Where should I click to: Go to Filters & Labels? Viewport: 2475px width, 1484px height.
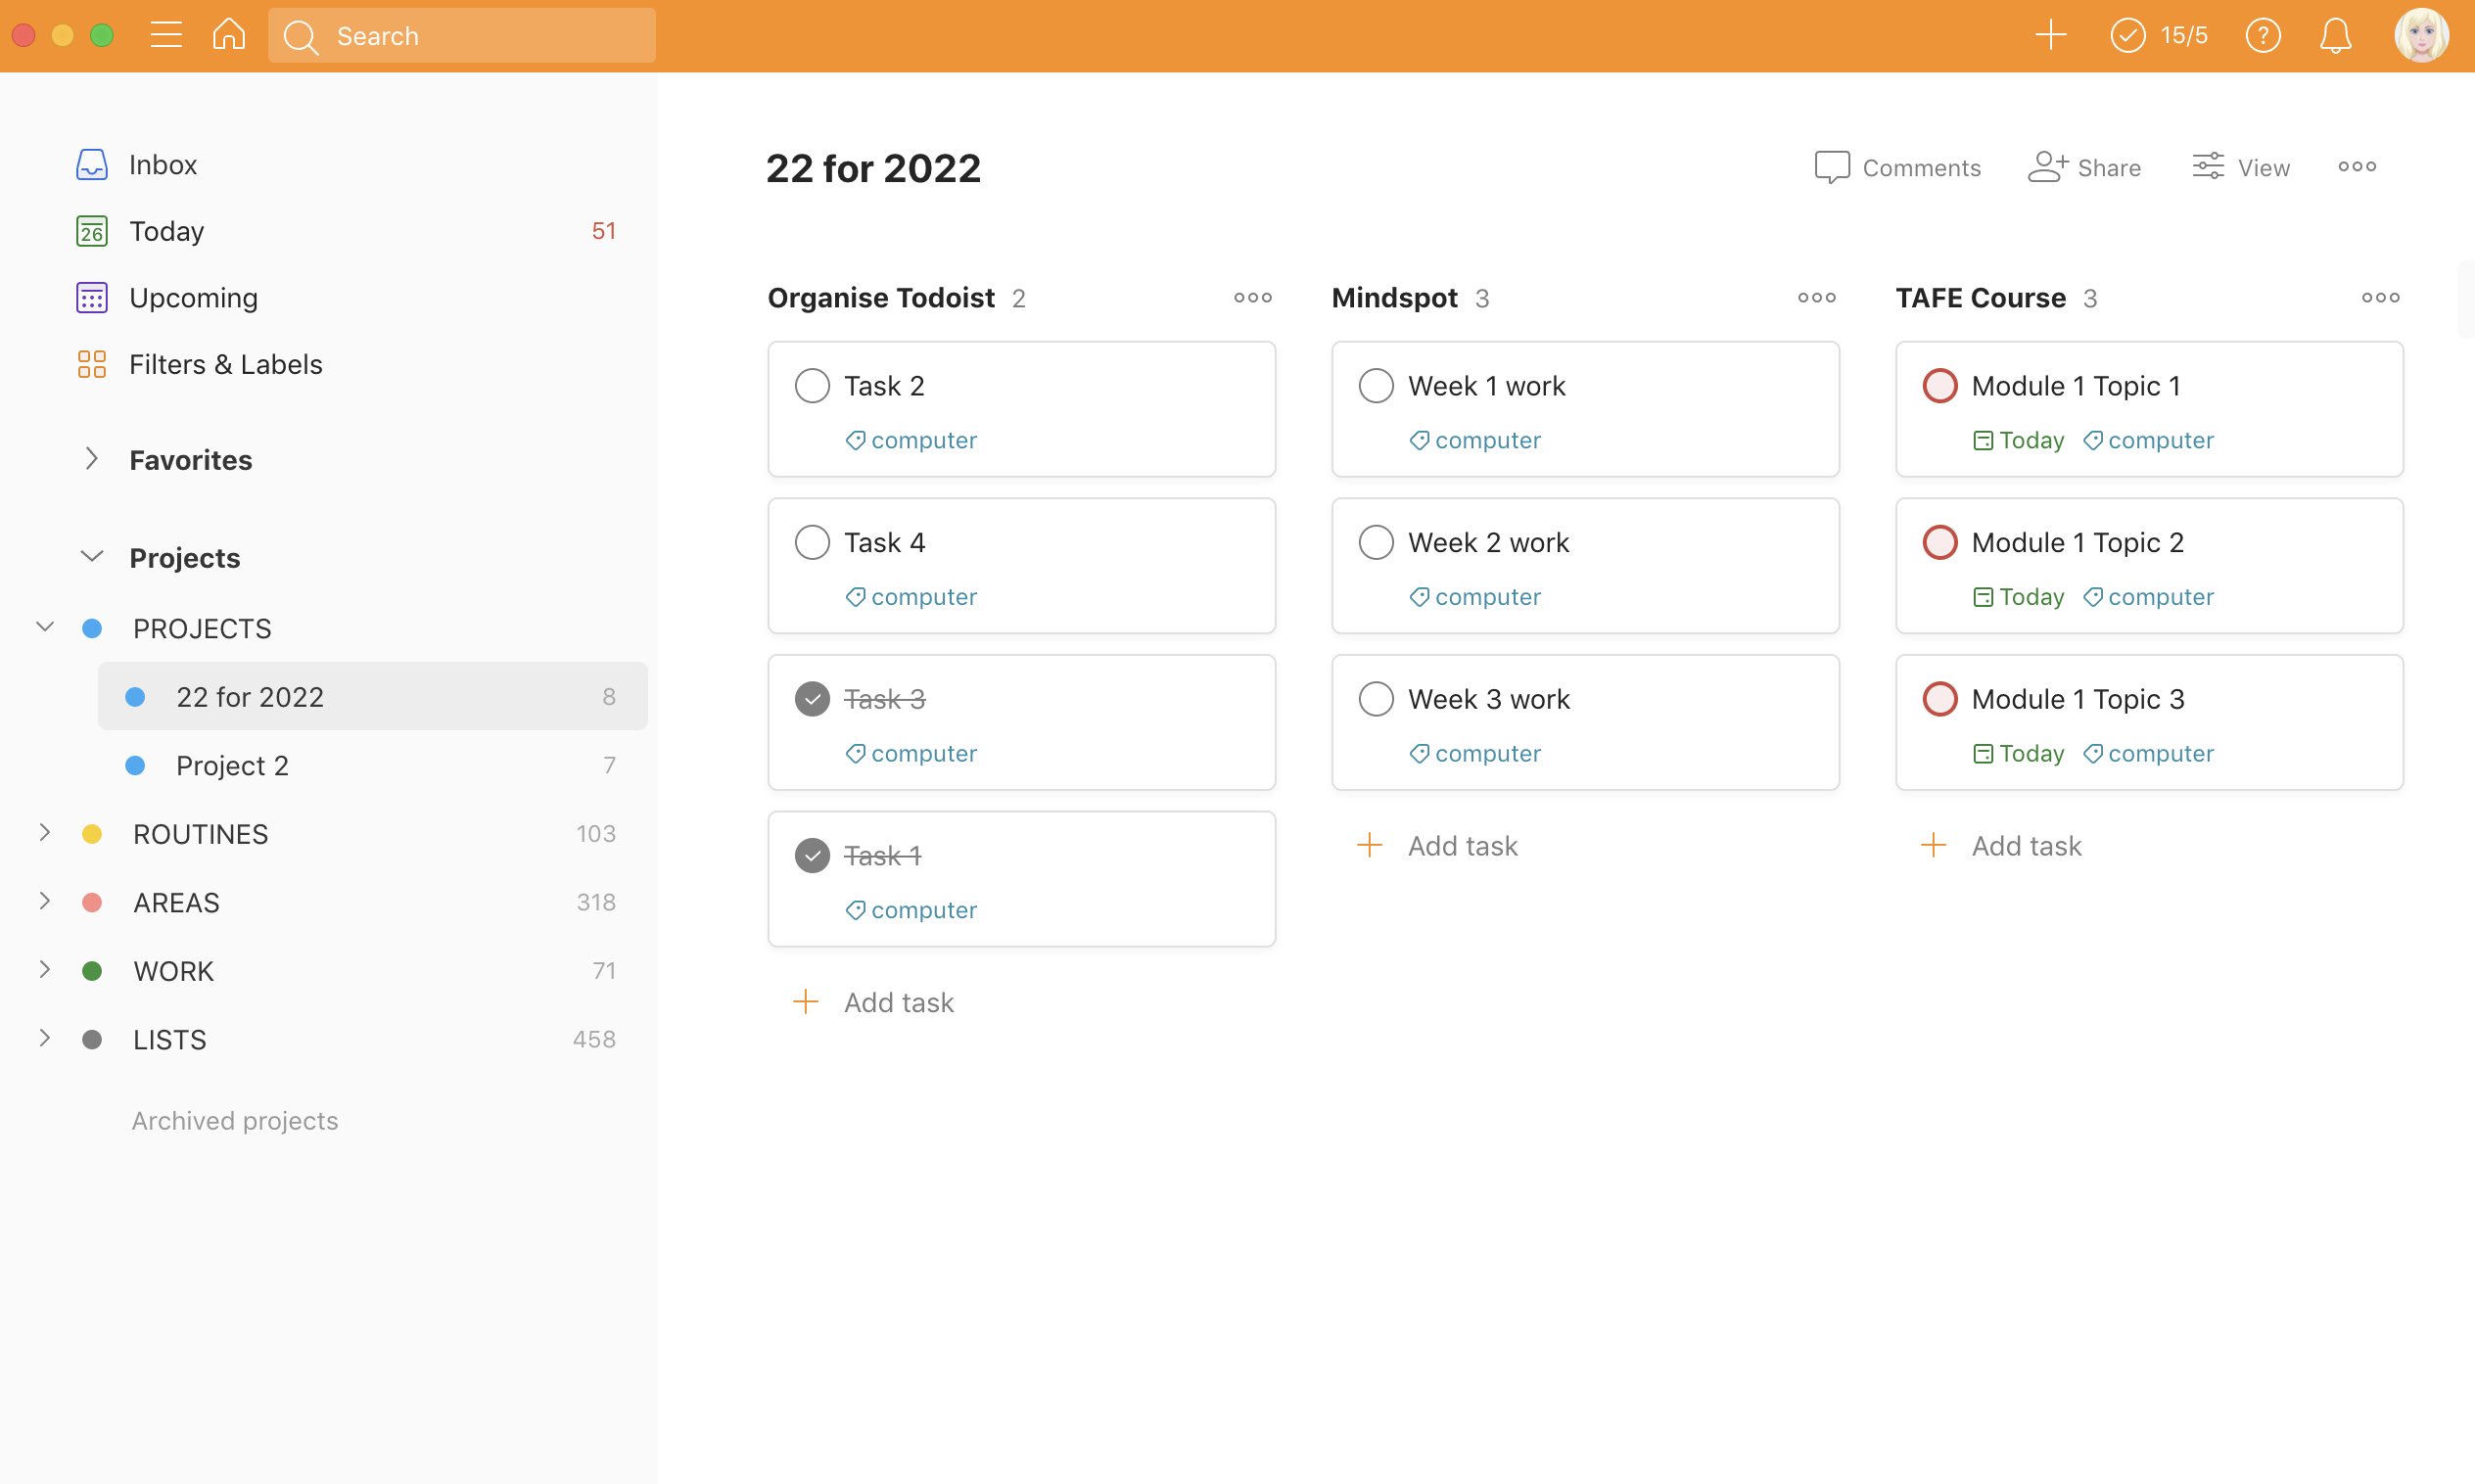pos(225,364)
